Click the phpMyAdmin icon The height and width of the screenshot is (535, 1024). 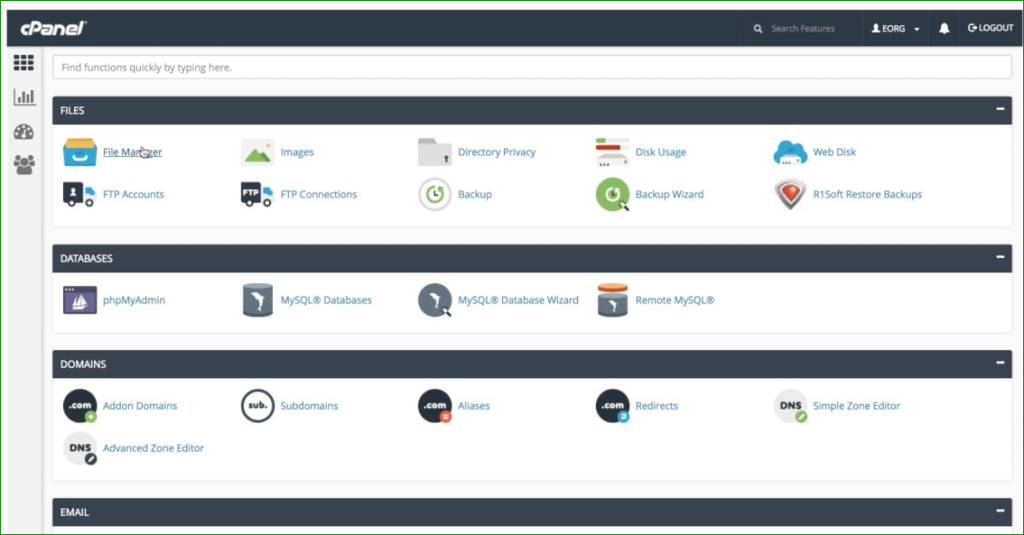click(80, 300)
